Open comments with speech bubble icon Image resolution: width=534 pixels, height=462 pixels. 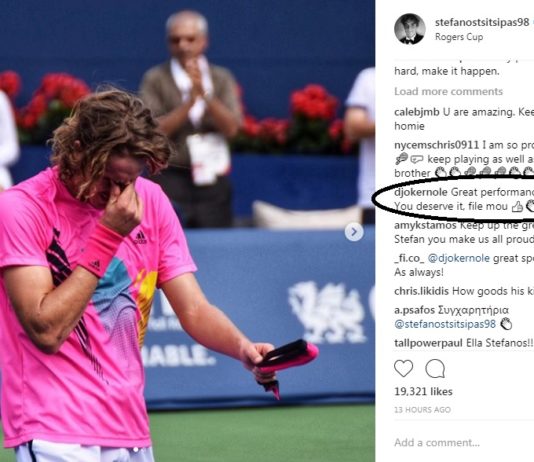(x=435, y=368)
